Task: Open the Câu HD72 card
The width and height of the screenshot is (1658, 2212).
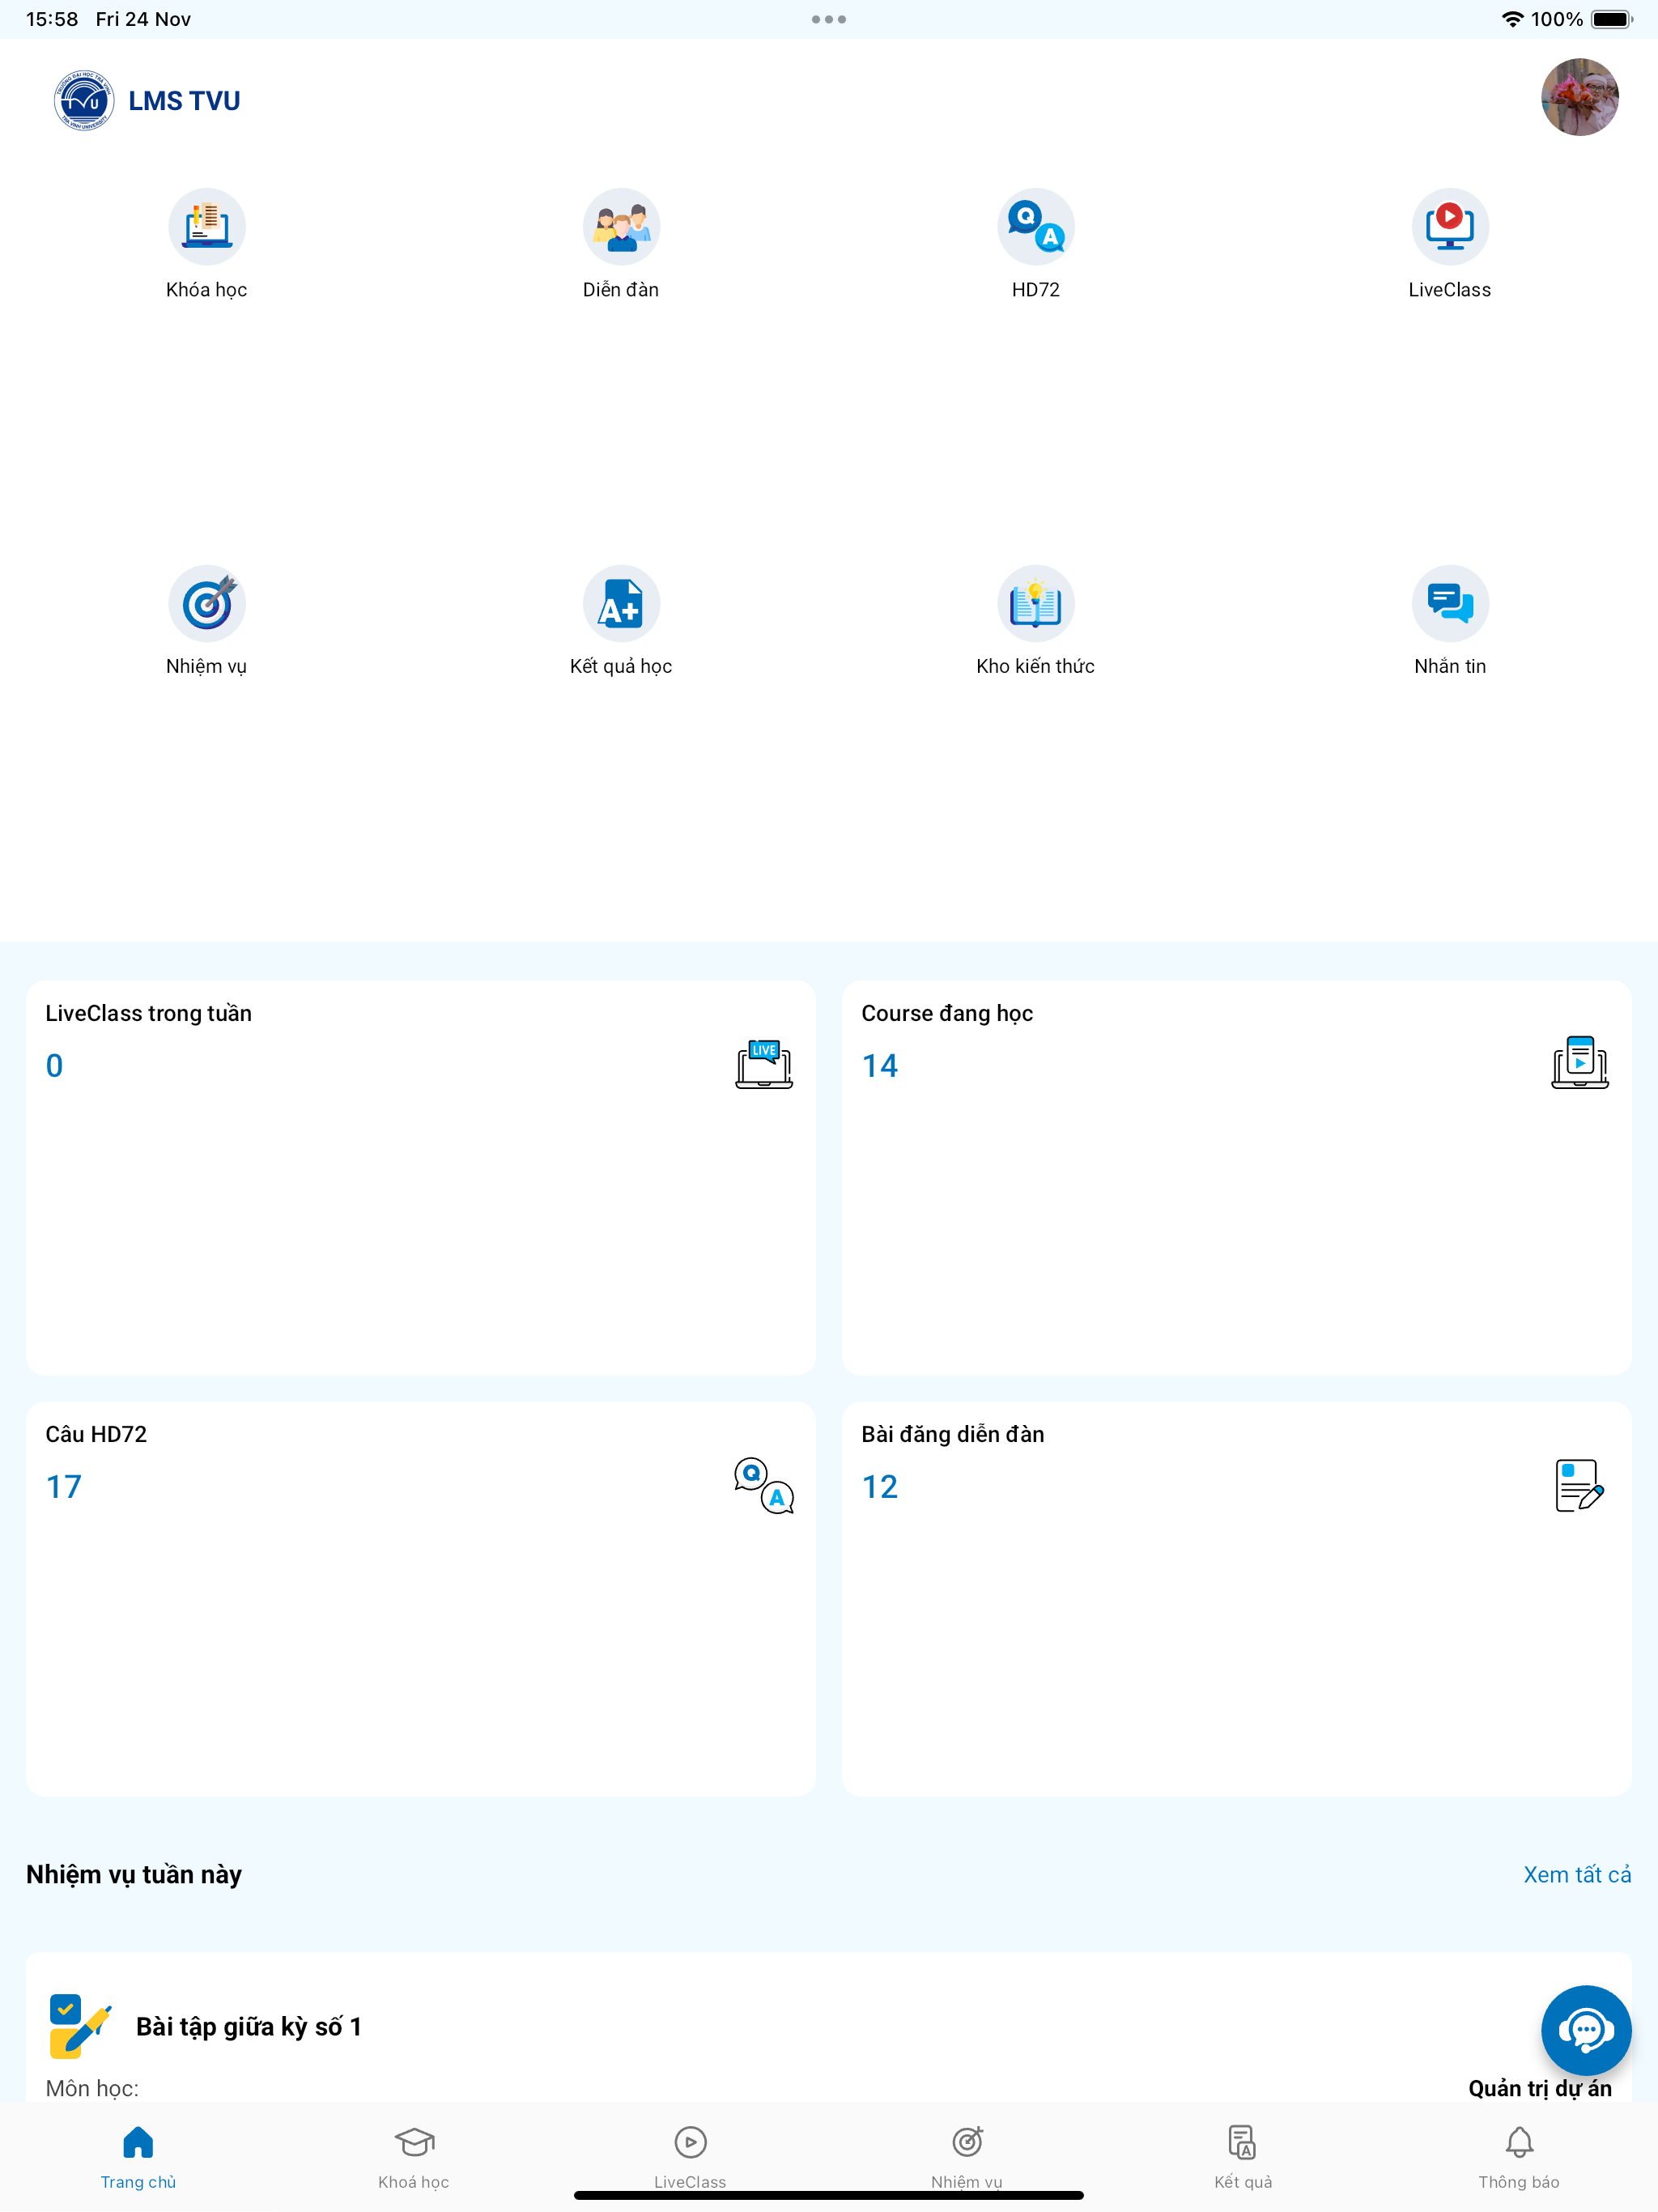Action: pos(421,1599)
